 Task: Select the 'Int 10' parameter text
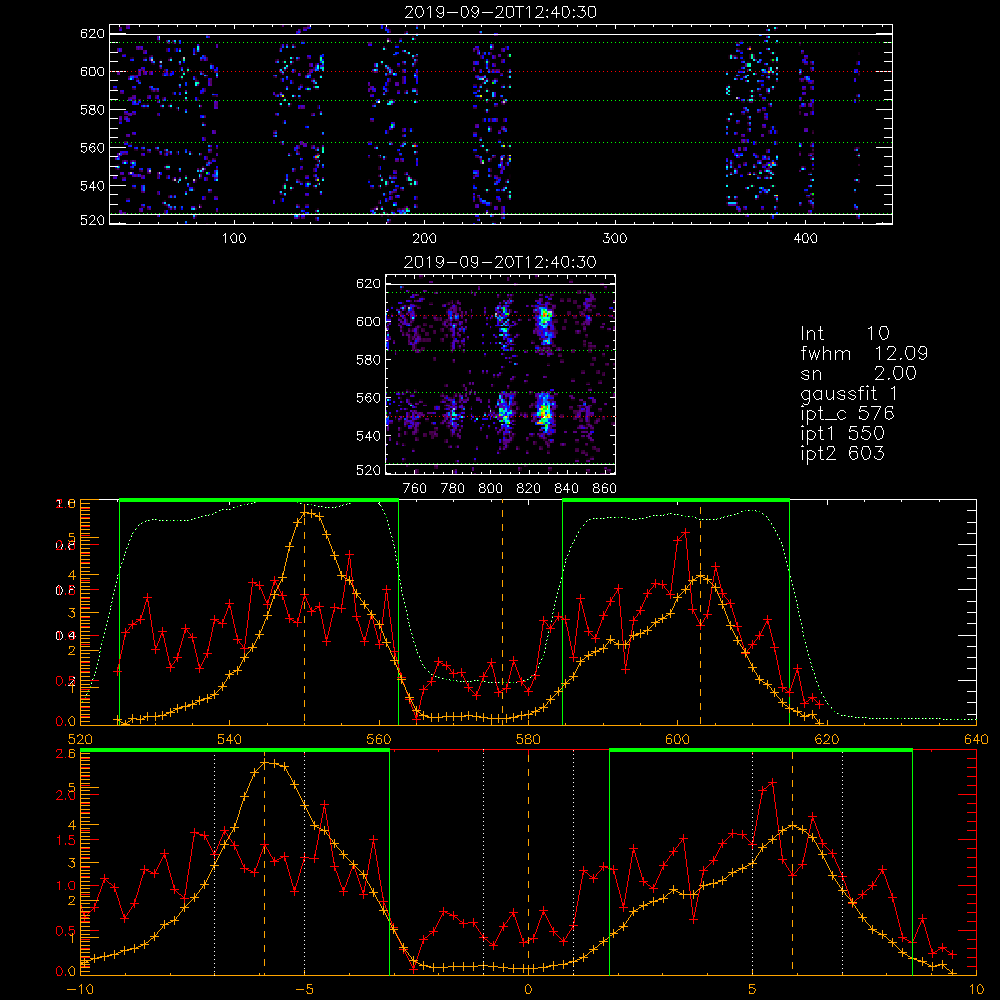pyautogui.click(x=845, y=333)
